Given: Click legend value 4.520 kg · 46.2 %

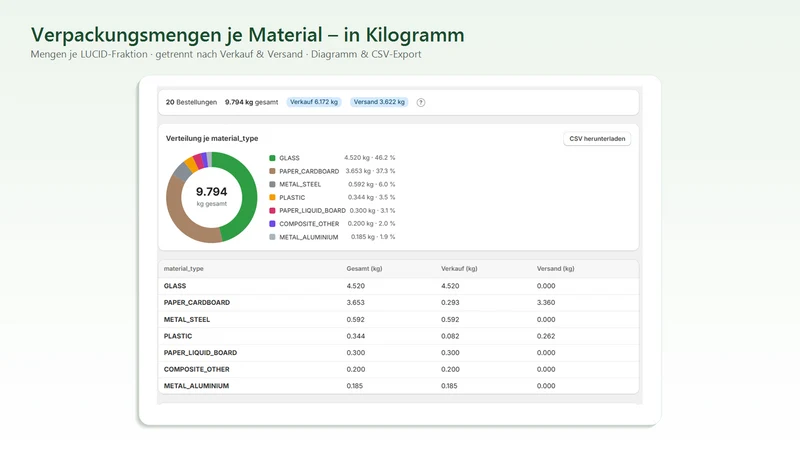Looking at the screenshot, I should [369, 158].
